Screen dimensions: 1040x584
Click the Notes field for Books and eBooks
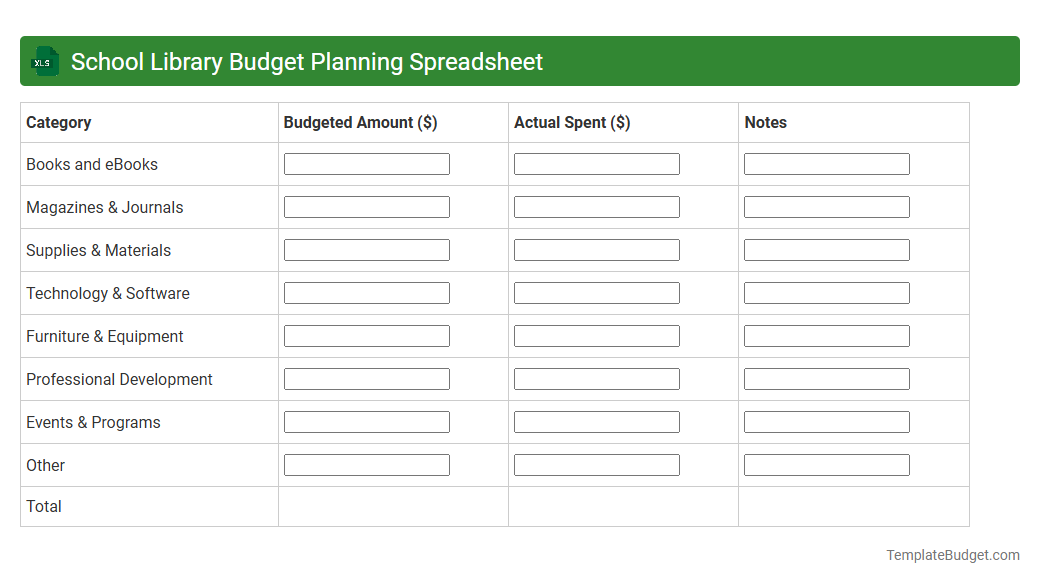pyautogui.click(x=826, y=163)
